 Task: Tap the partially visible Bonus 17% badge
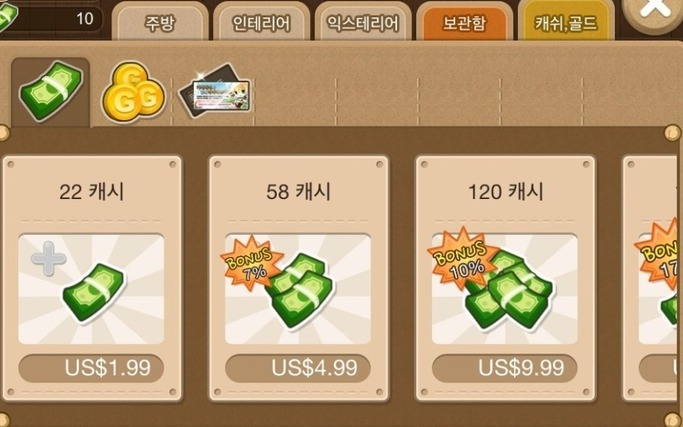pos(659,254)
